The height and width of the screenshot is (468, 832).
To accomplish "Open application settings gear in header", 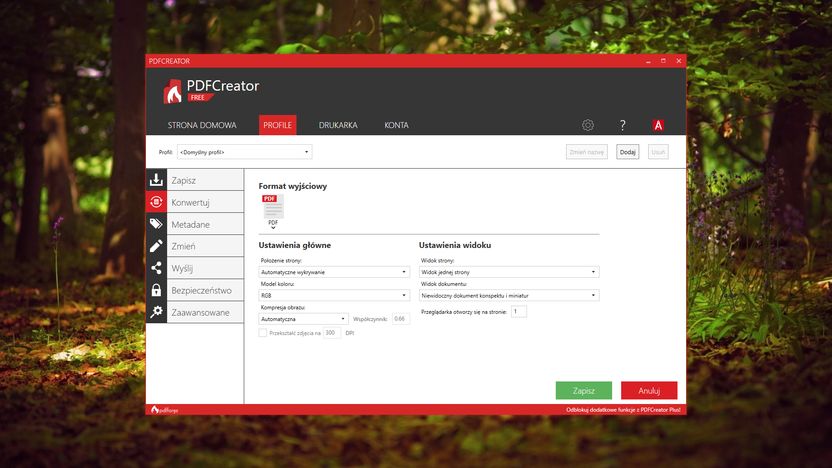I will [587, 125].
